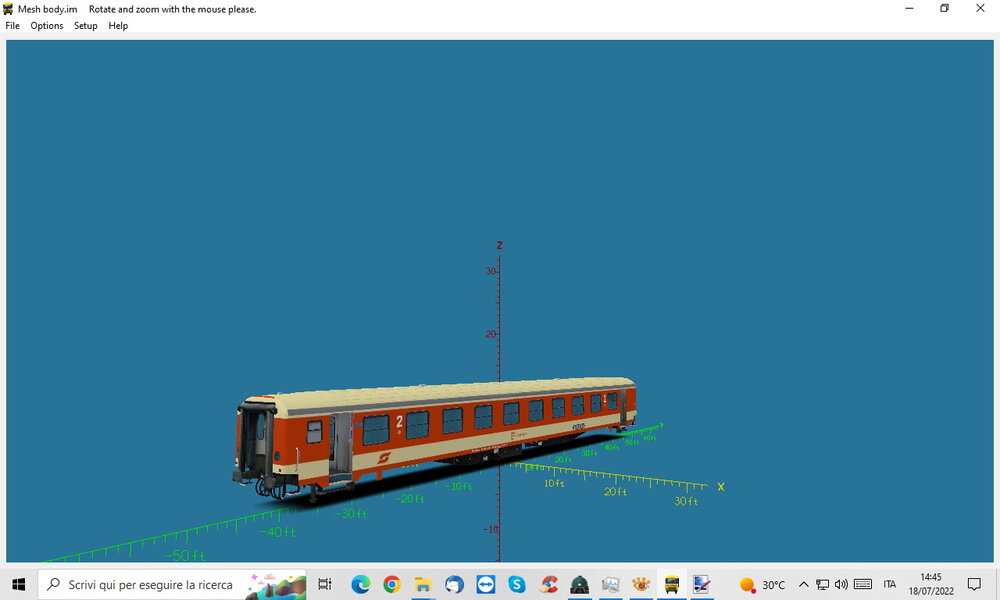This screenshot has height=600, width=1000.
Task: Open CCleaner from the taskbar
Action: click(548, 584)
